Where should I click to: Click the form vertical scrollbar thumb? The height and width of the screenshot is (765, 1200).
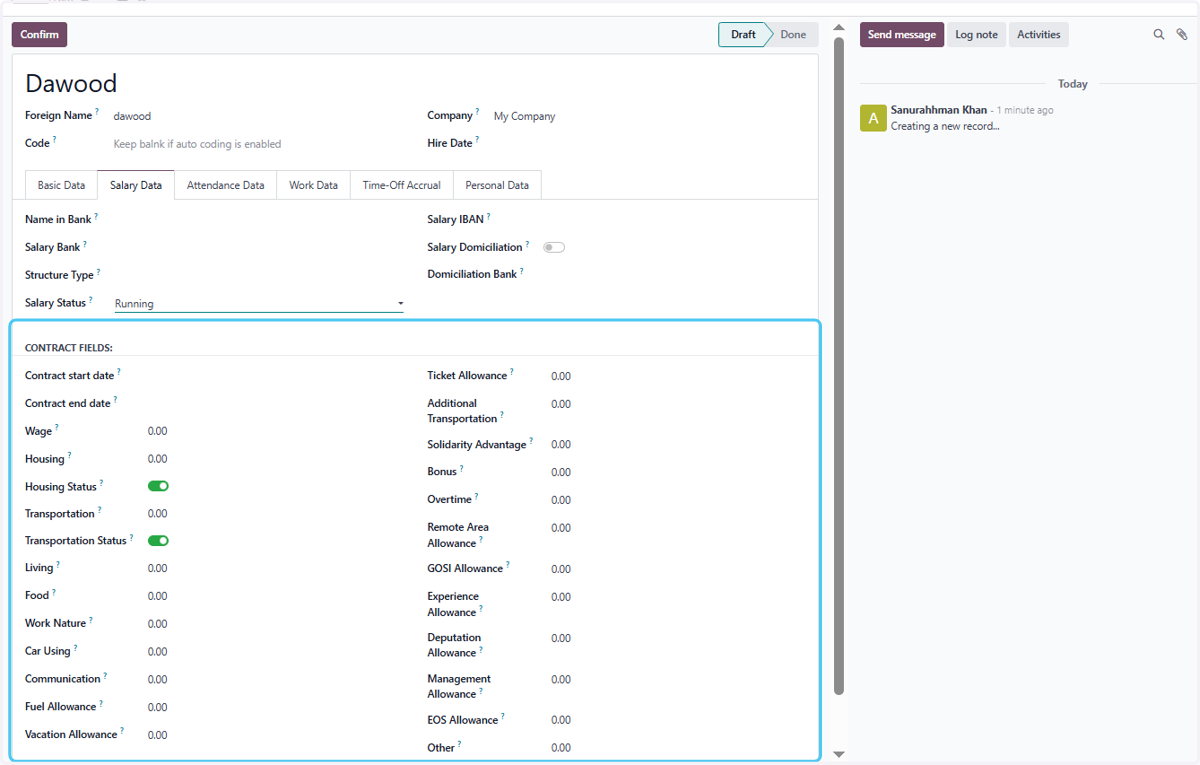[839, 366]
